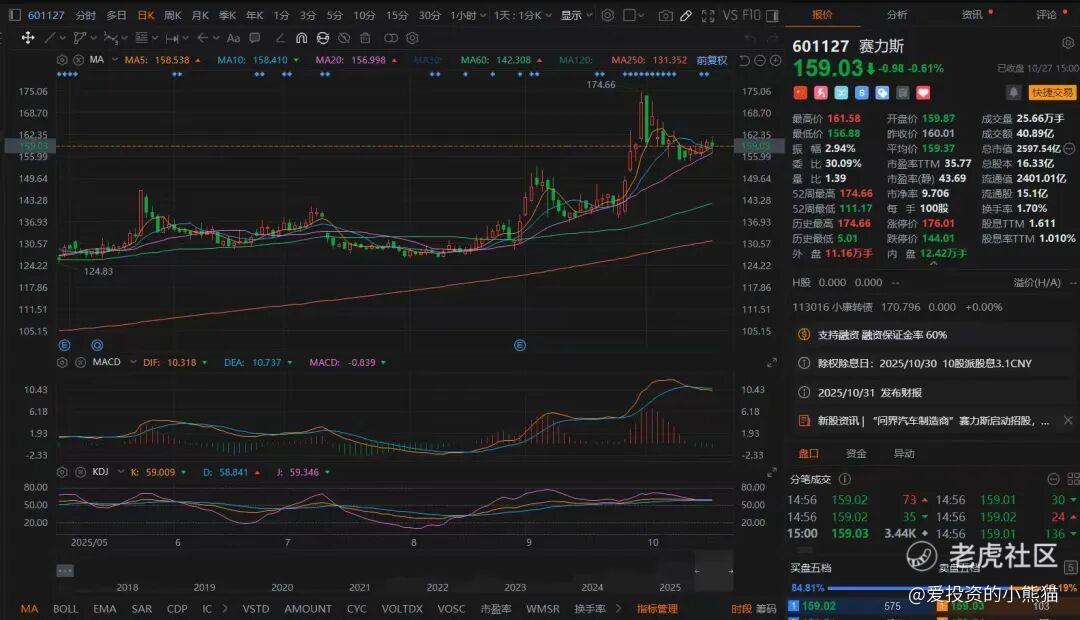Screen dimensions: 1080x620
Task: Switch to 分析 analysis tab
Action: [x=897, y=14]
